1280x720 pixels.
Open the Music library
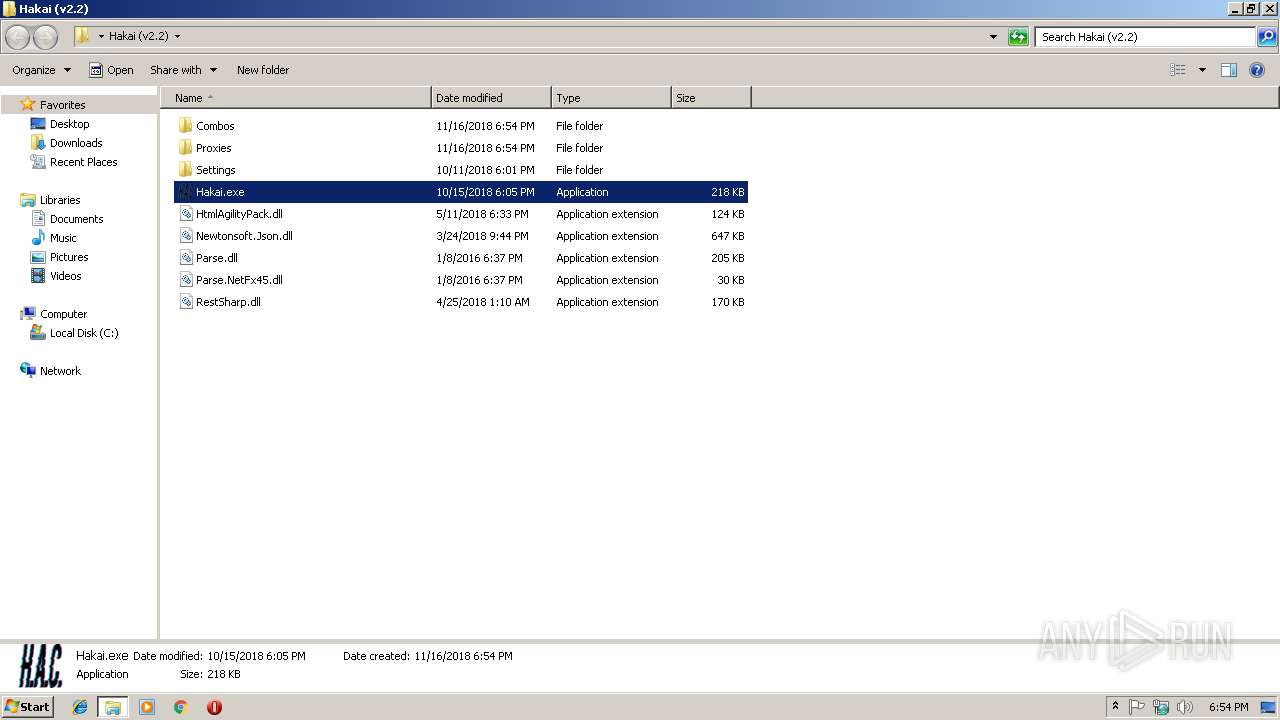coord(63,238)
